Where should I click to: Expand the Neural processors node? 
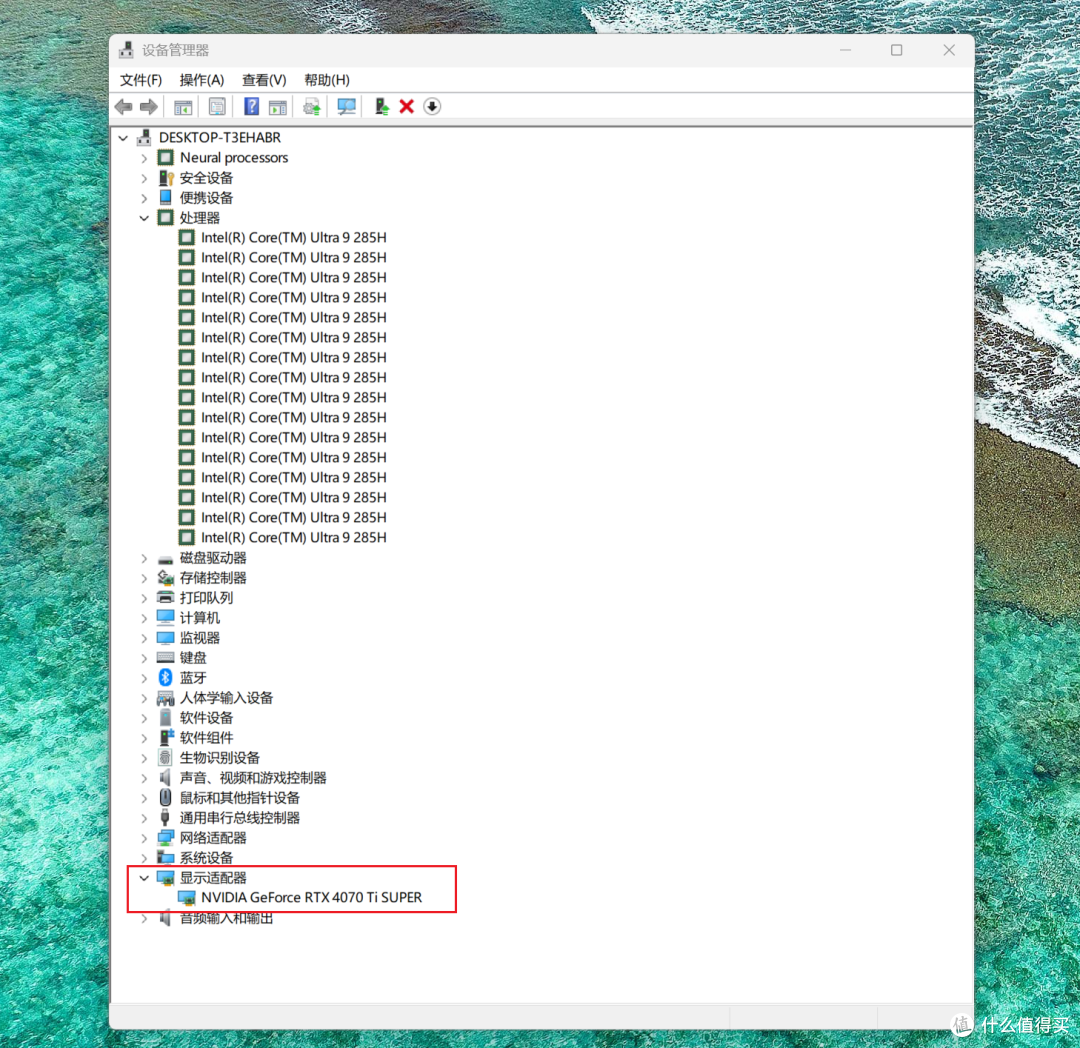pos(144,158)
